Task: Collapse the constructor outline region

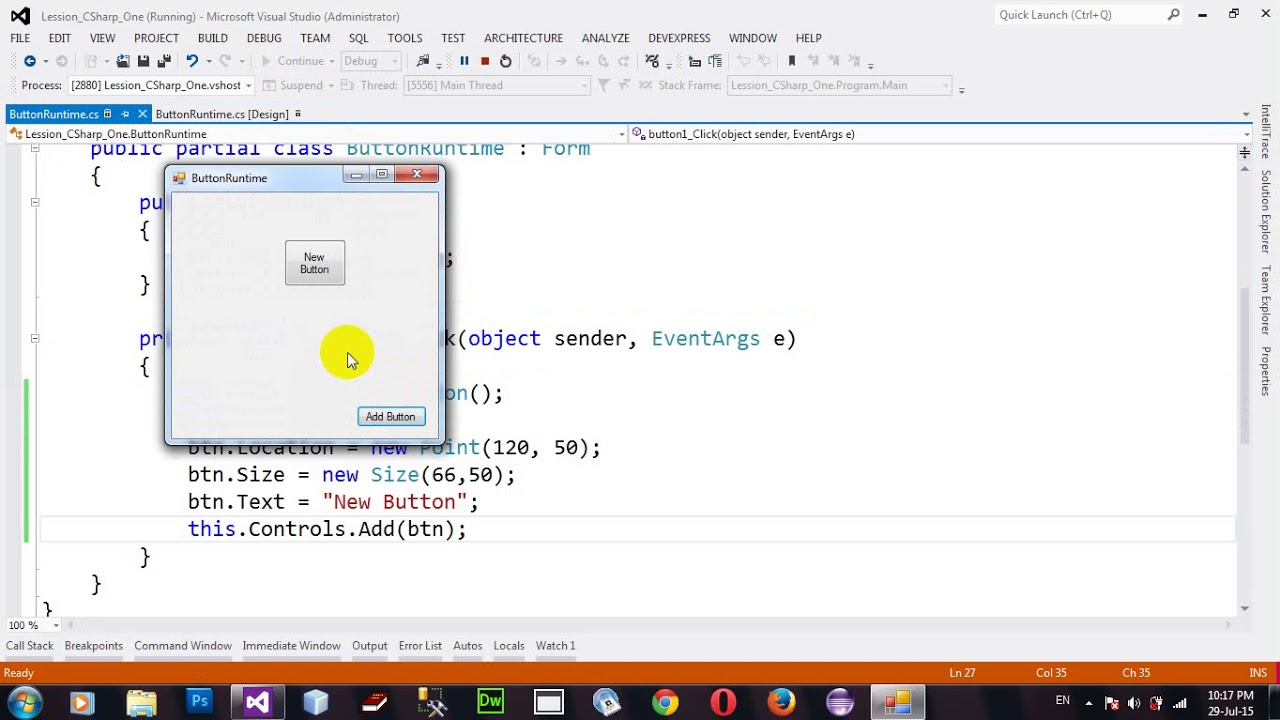Action: (x=35, y=203)
